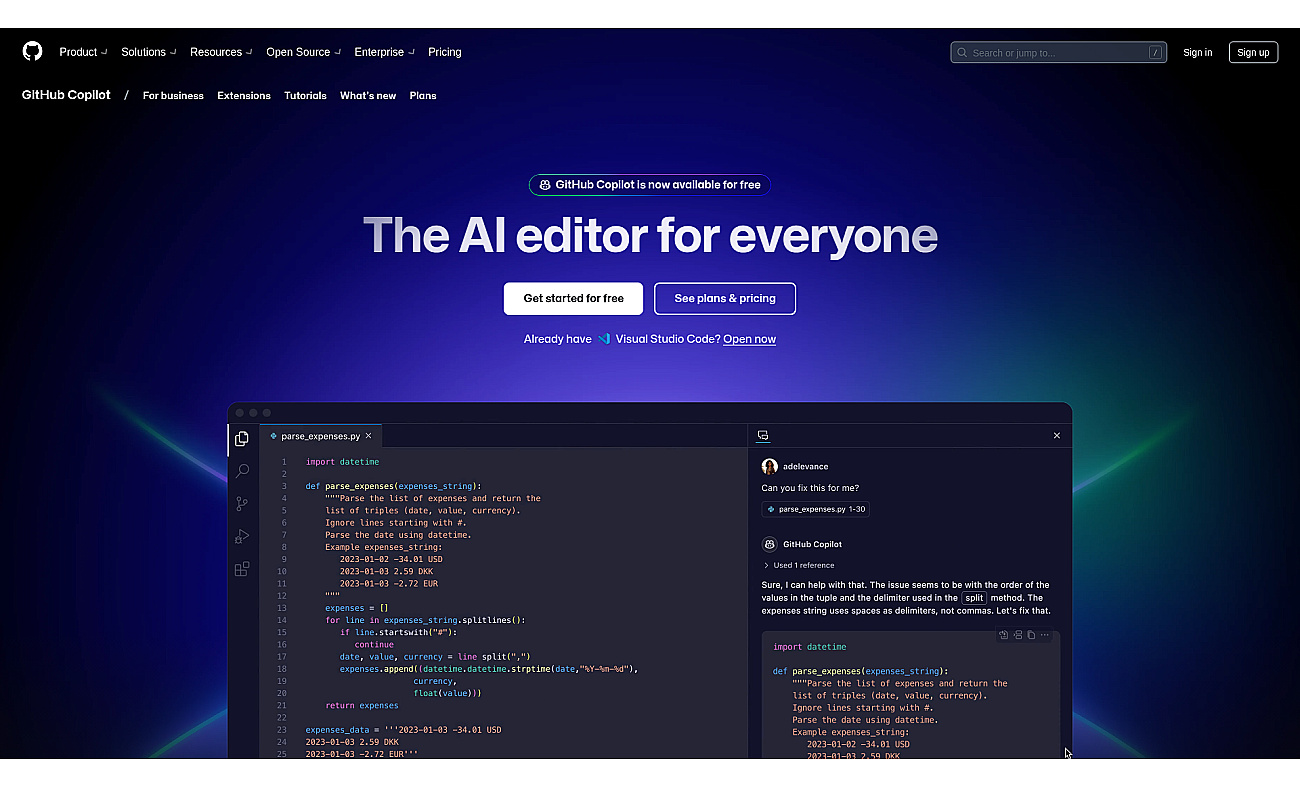This screenshot has width=1300, height=788.
Task: Open more actions ellipsis on code block
Action: point(1045,635)
